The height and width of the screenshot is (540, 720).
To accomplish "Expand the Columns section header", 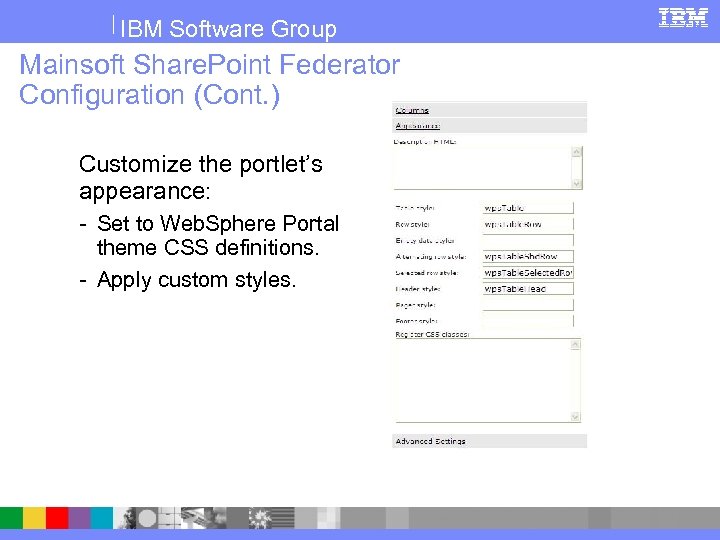I will pos(489,110).
